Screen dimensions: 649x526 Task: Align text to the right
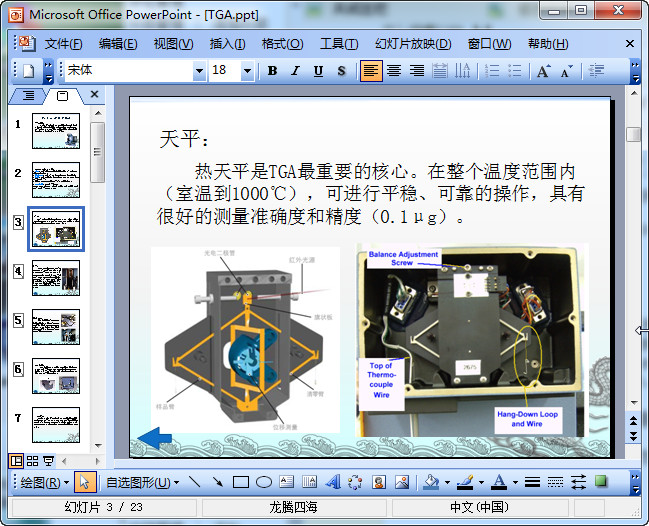click(x=417, y=71)
